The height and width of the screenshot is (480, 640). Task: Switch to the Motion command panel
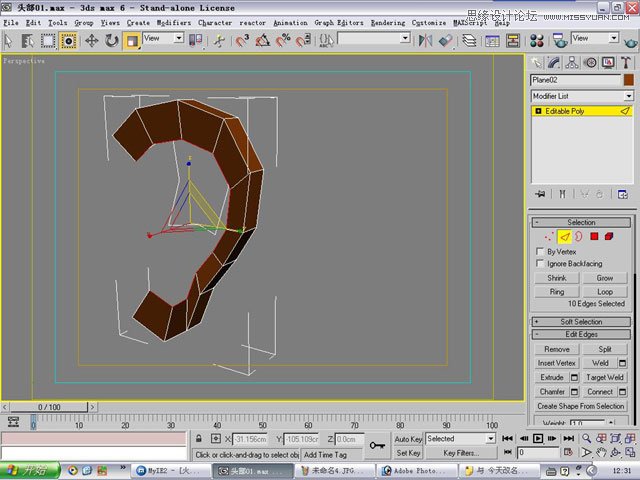pos(590,62)
